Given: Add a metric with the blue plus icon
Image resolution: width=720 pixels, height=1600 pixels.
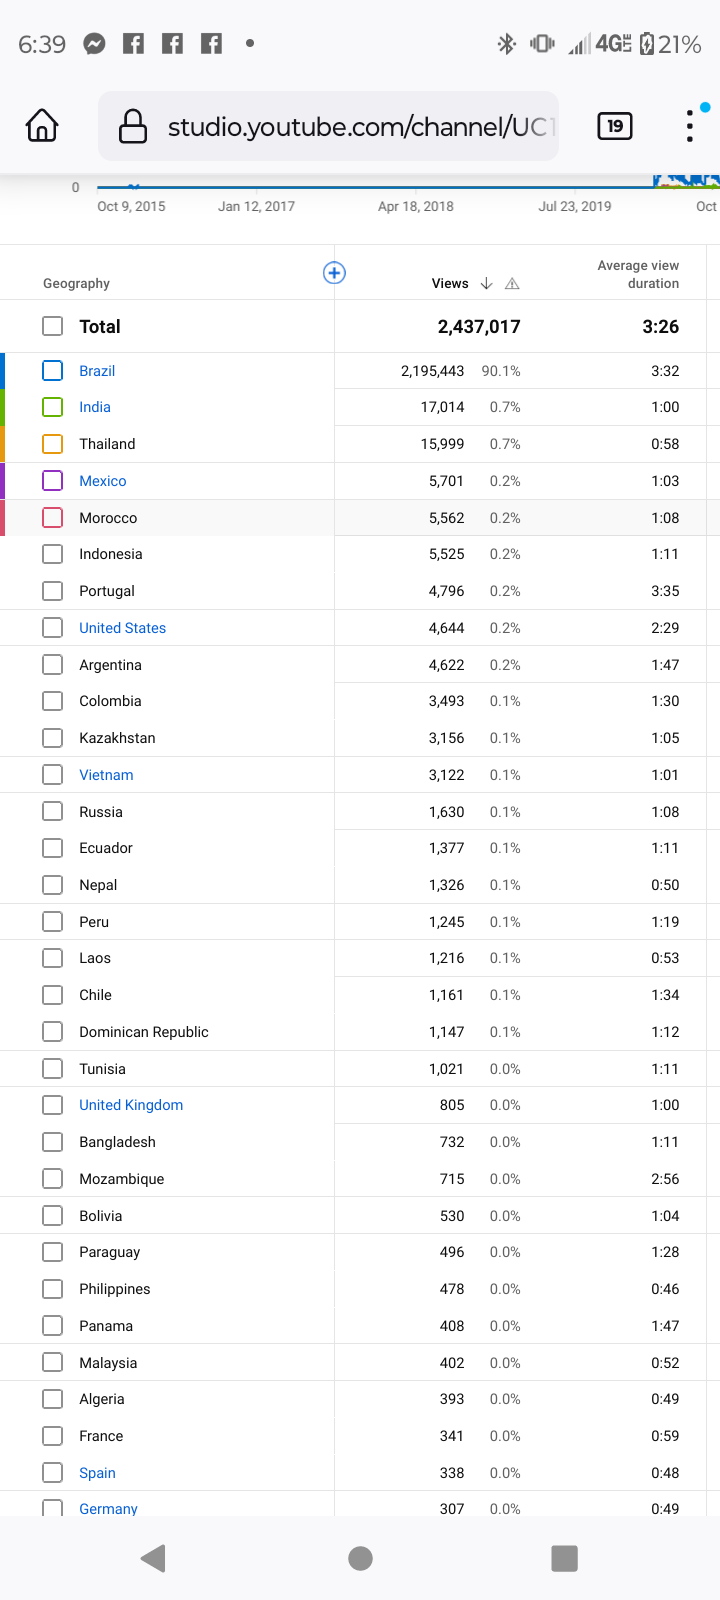Looking at the screenshot, I should pos(334,273).
